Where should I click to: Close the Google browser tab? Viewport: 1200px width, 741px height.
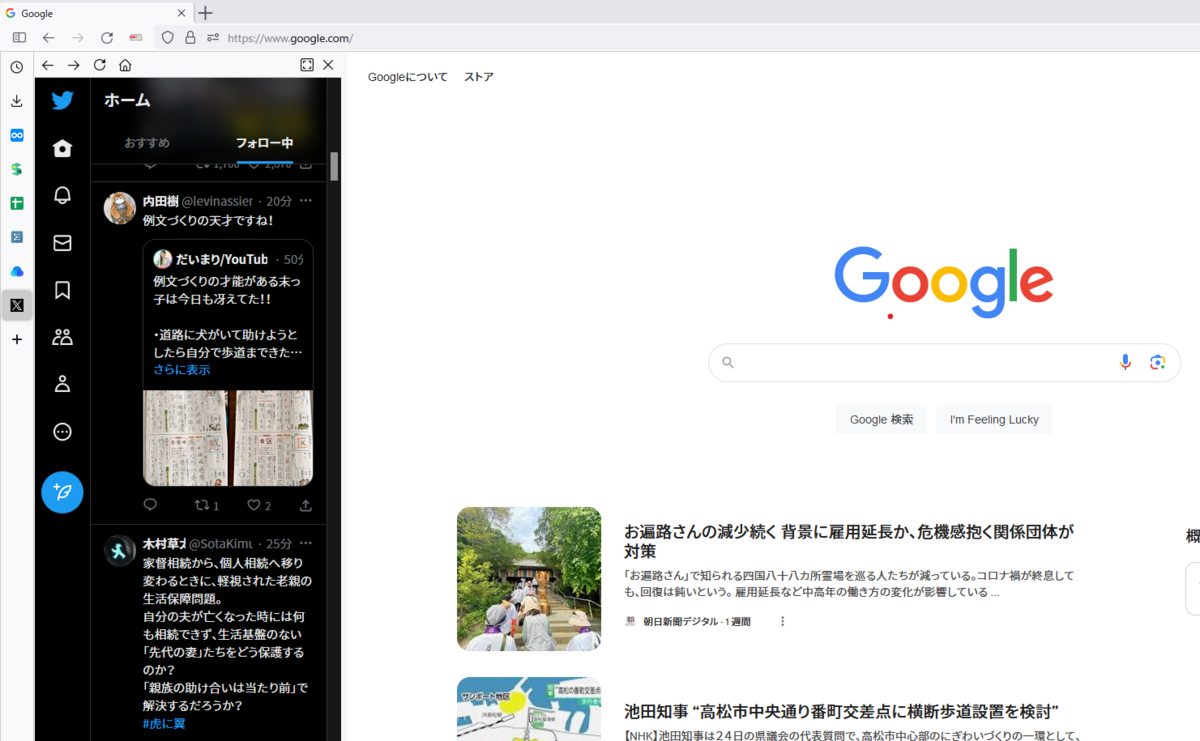[x=182, y=13]
